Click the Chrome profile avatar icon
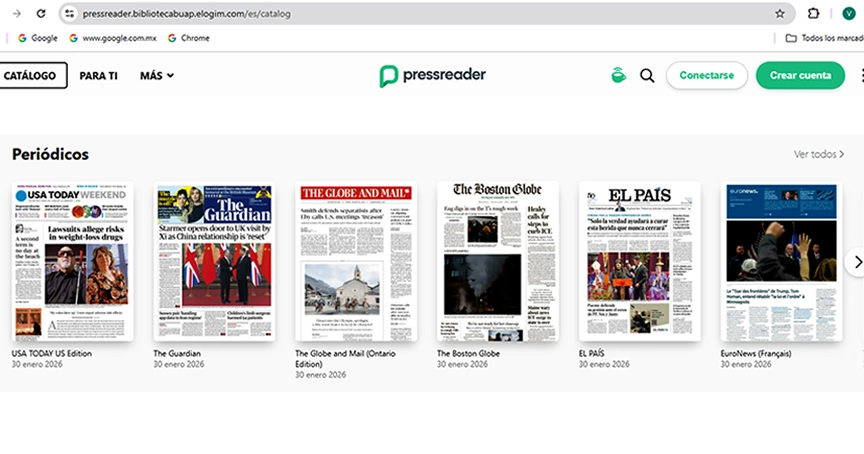The image size is (864, 454). pos(849,13)
